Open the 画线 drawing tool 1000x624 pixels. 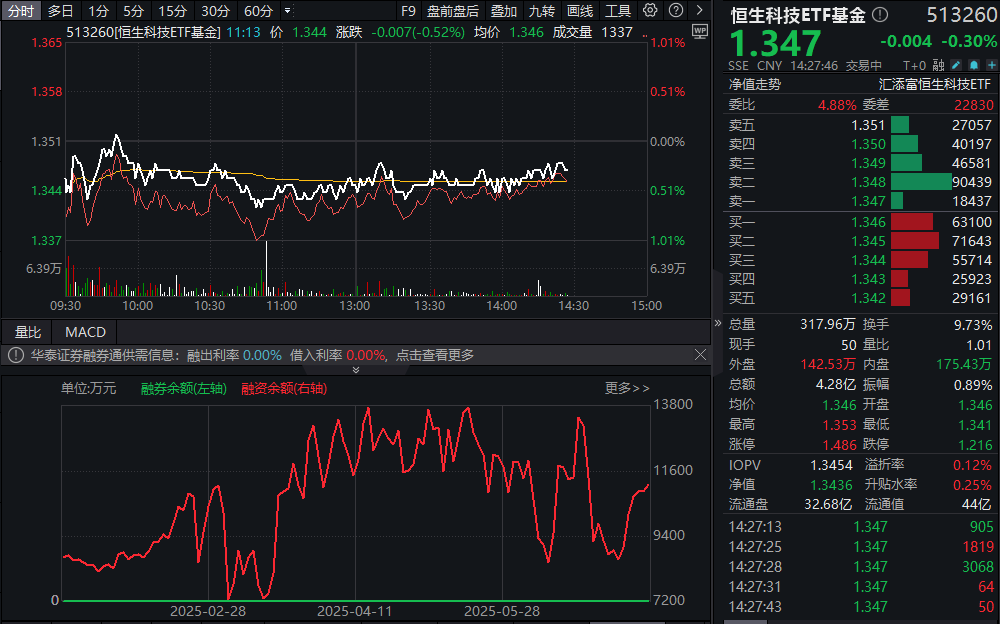coord(578,11)
